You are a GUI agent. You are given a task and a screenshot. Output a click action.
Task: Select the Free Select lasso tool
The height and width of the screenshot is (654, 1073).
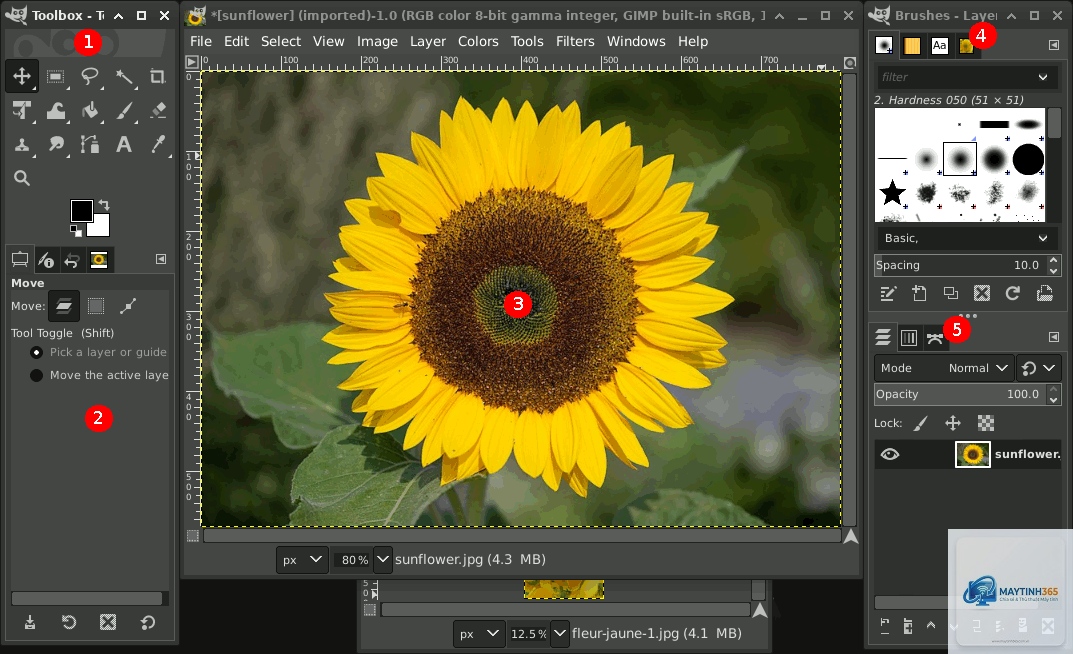(x=90, y=77)
